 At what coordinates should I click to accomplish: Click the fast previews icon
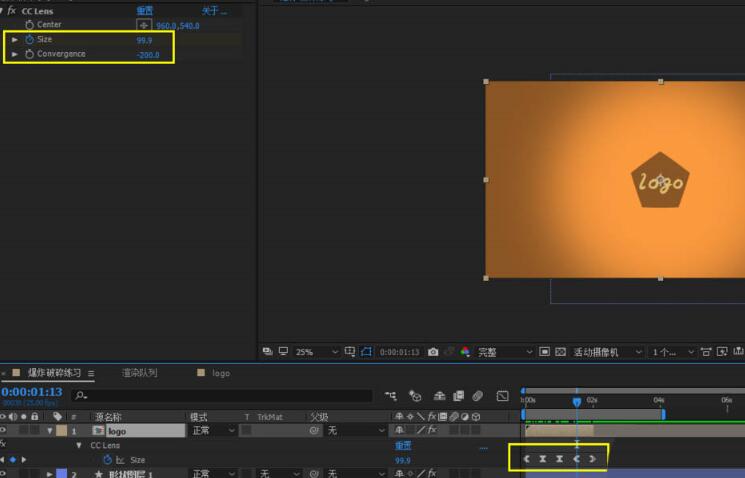point(722,352)
